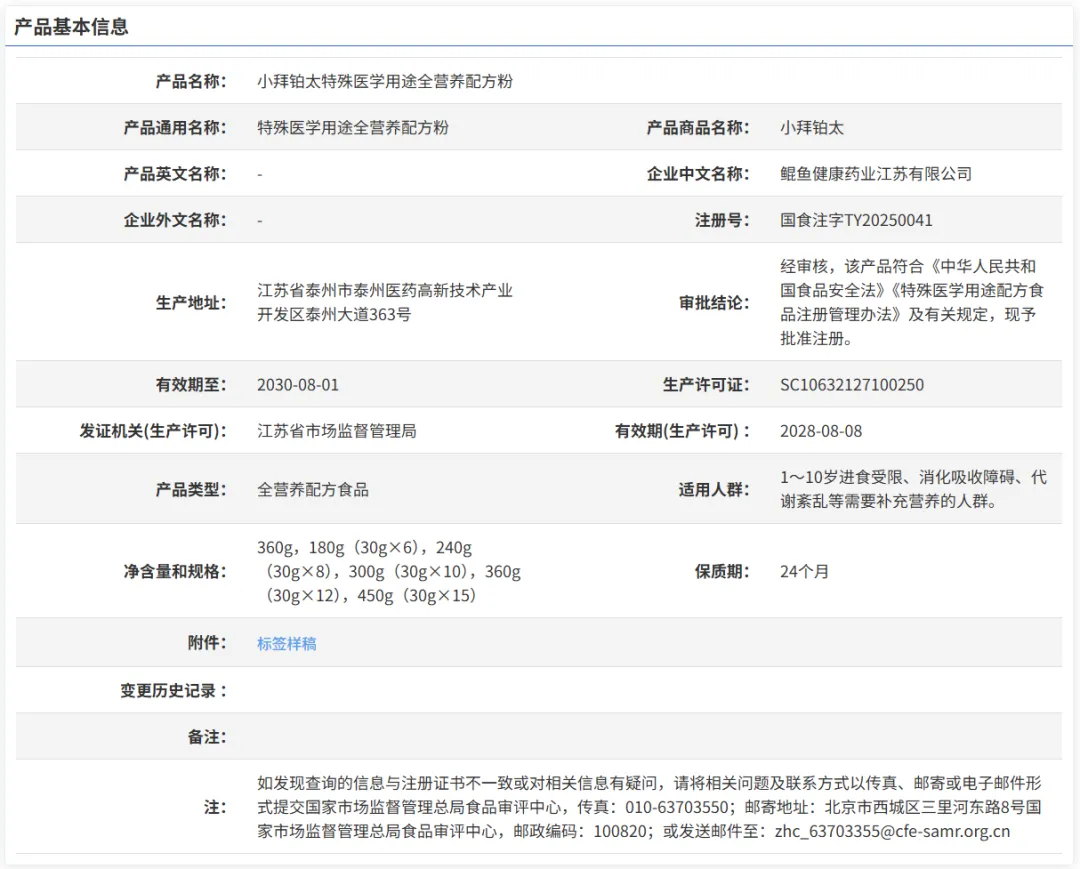This screenshot has height=869, width=1080.
Task: Click production license number SC10632127100250
Action: 851,385
